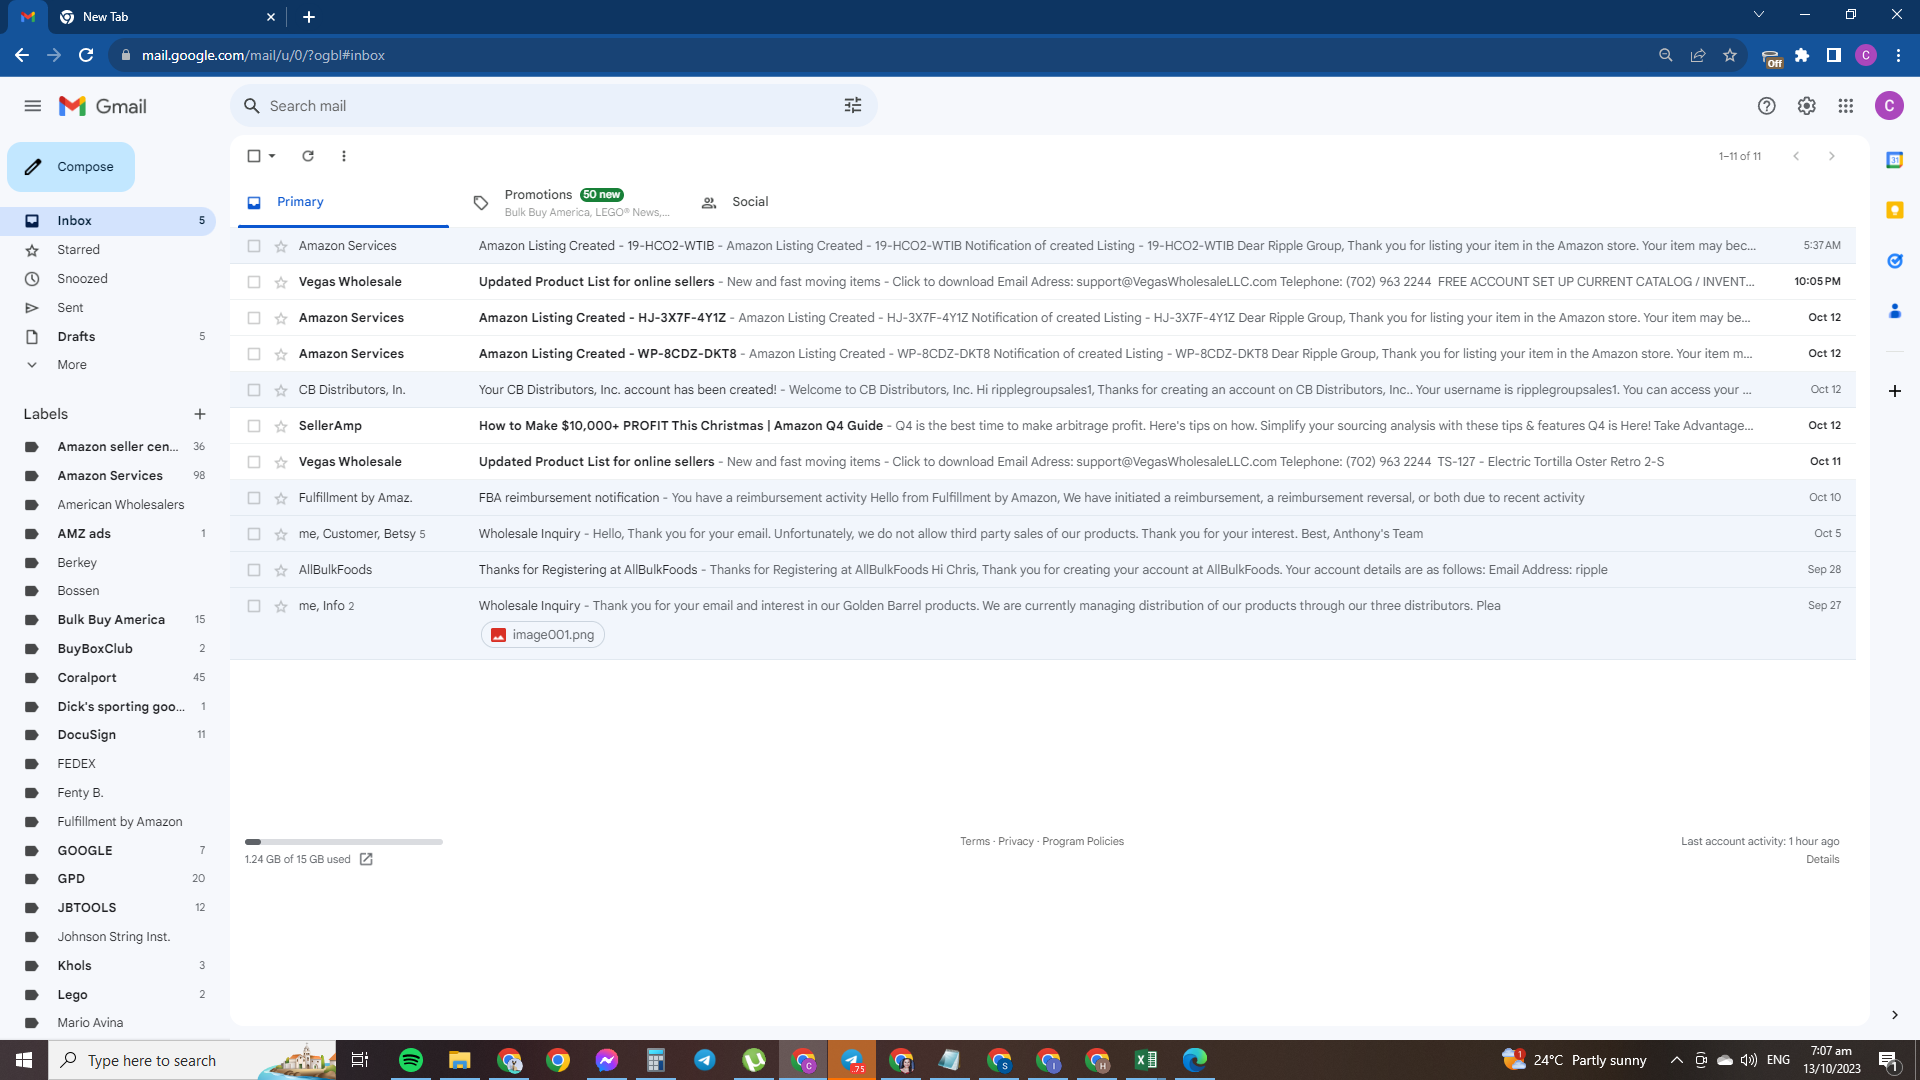Show search options filter icon
Viewport: 1920px width, 1080px height.
coord(853,106)
